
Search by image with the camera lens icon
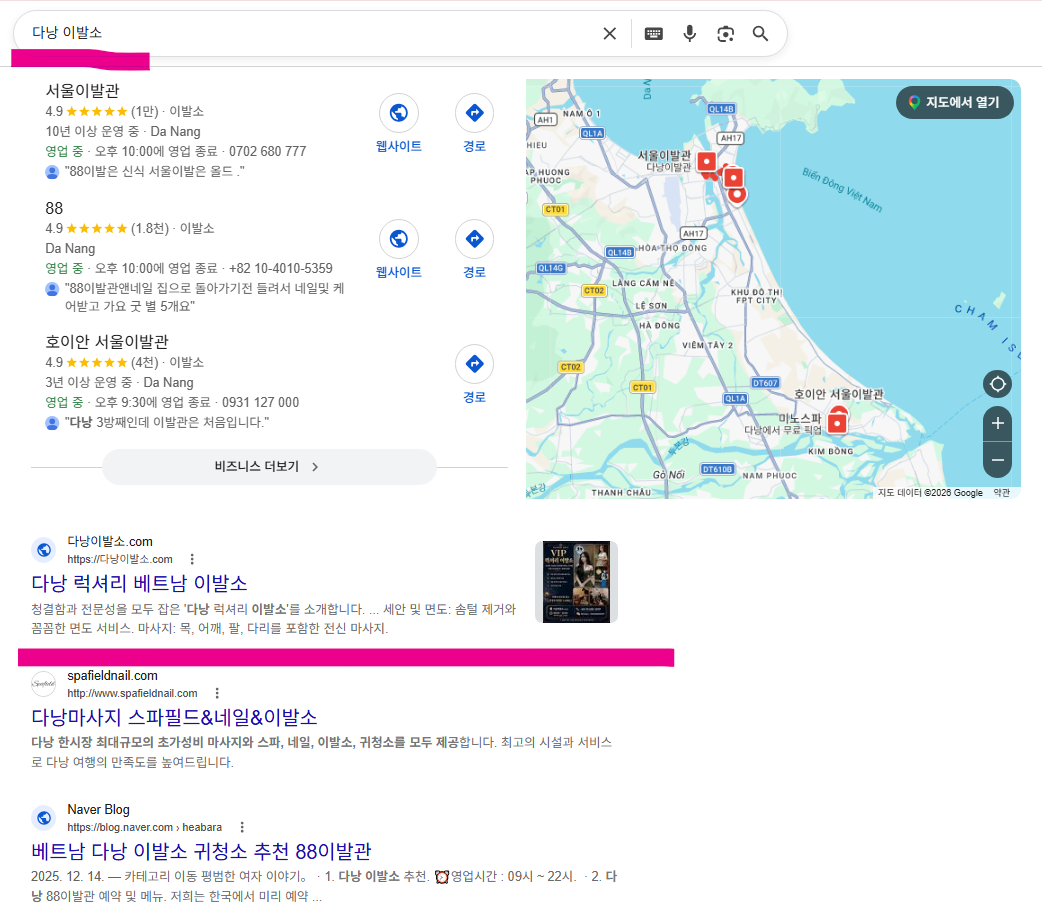pos(726,34)
